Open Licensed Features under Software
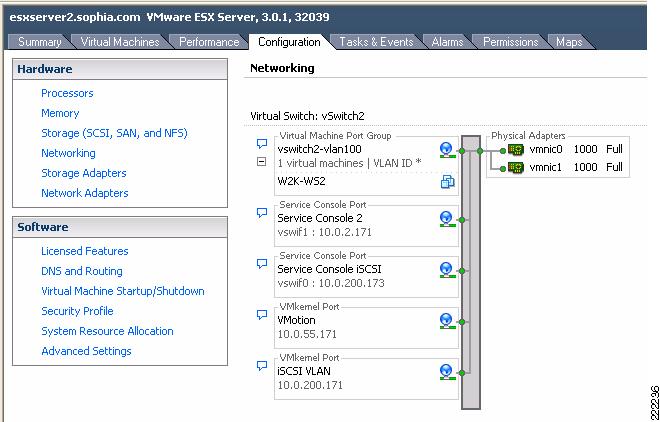Image resolution: width=660 pixels, height=422 pixels. click(x=84, y=251)
